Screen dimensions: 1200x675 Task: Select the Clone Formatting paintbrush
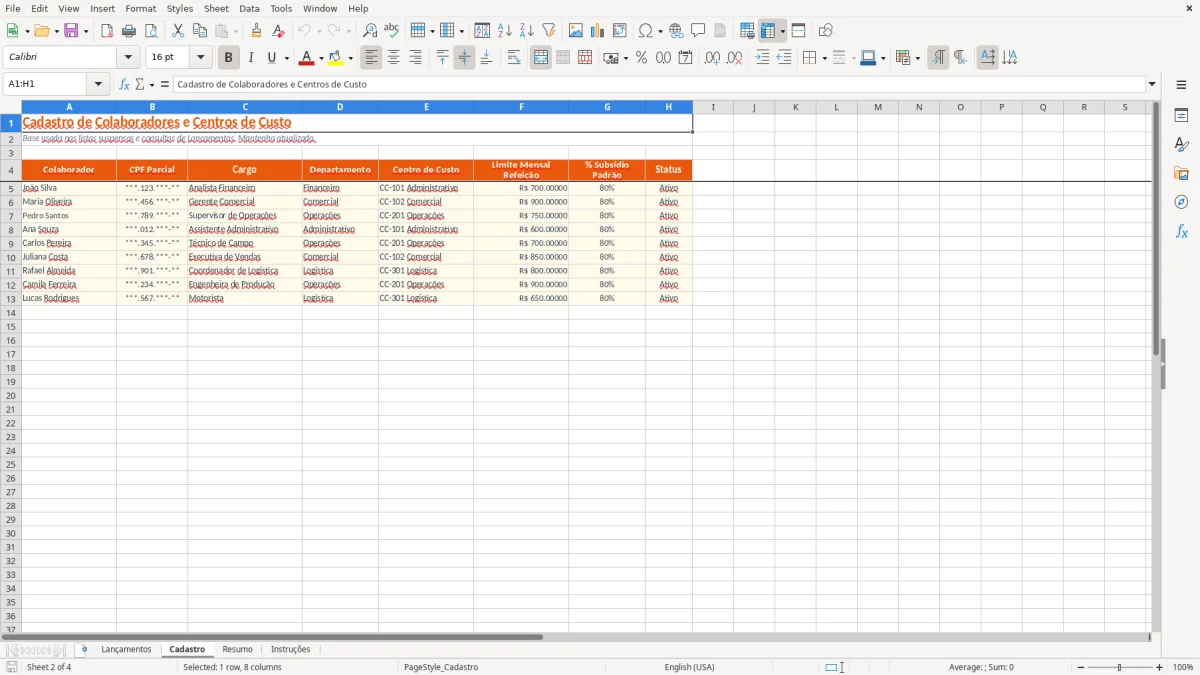point(257,31)
